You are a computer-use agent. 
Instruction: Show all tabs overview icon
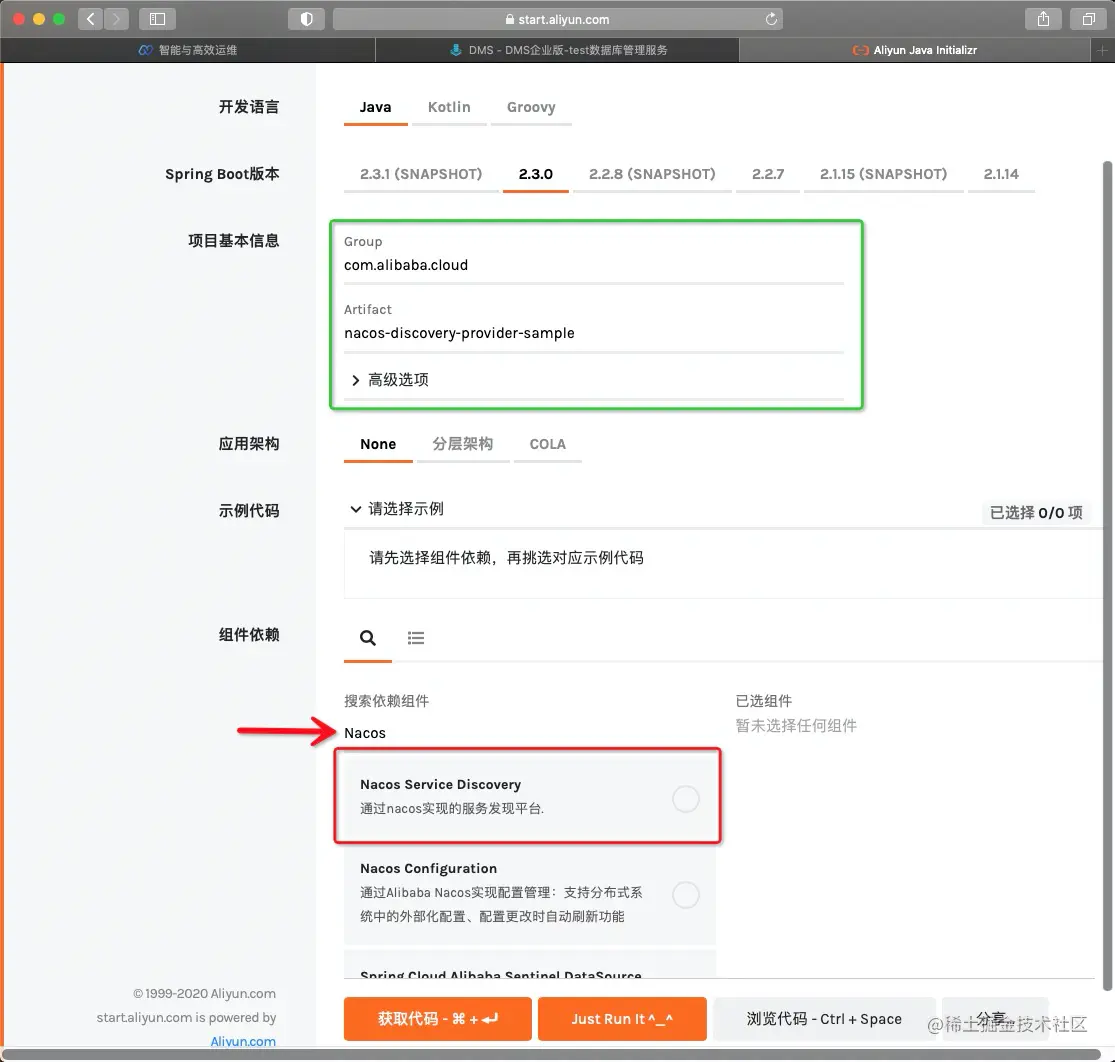click(1088, 19)
